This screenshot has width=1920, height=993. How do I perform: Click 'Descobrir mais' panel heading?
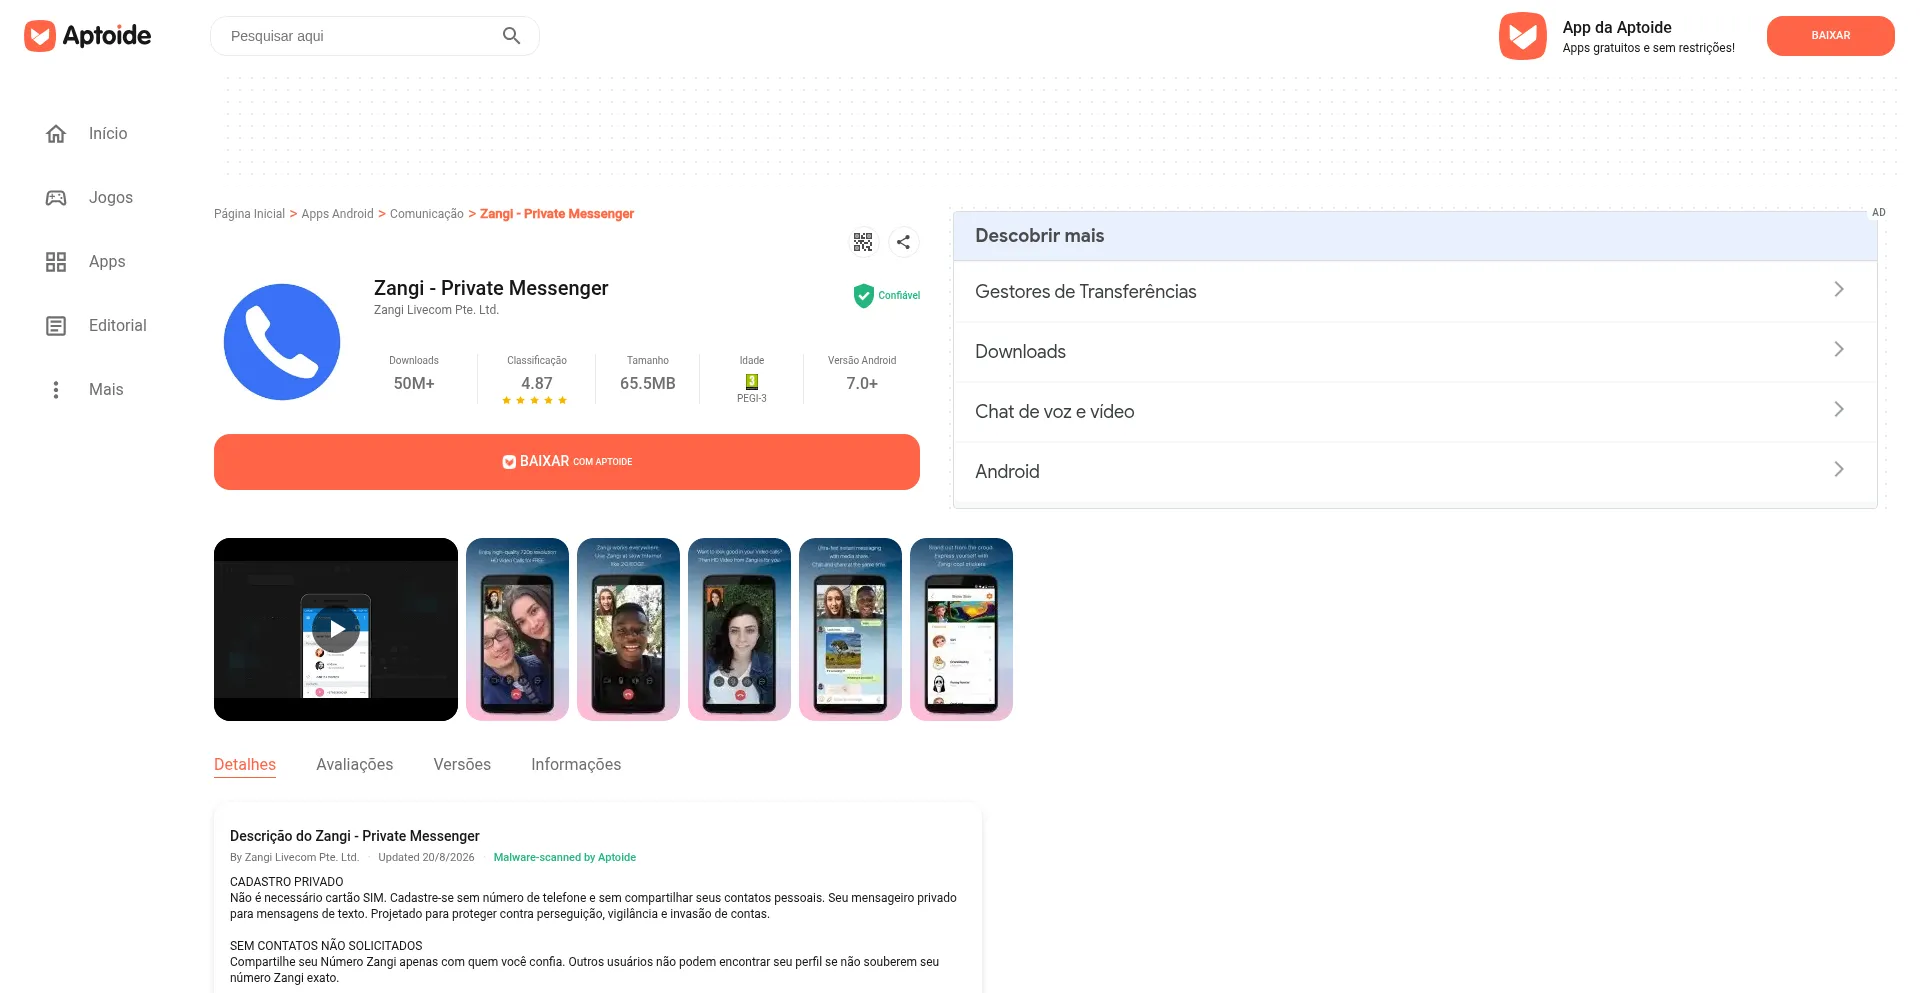click(1040, 236)
